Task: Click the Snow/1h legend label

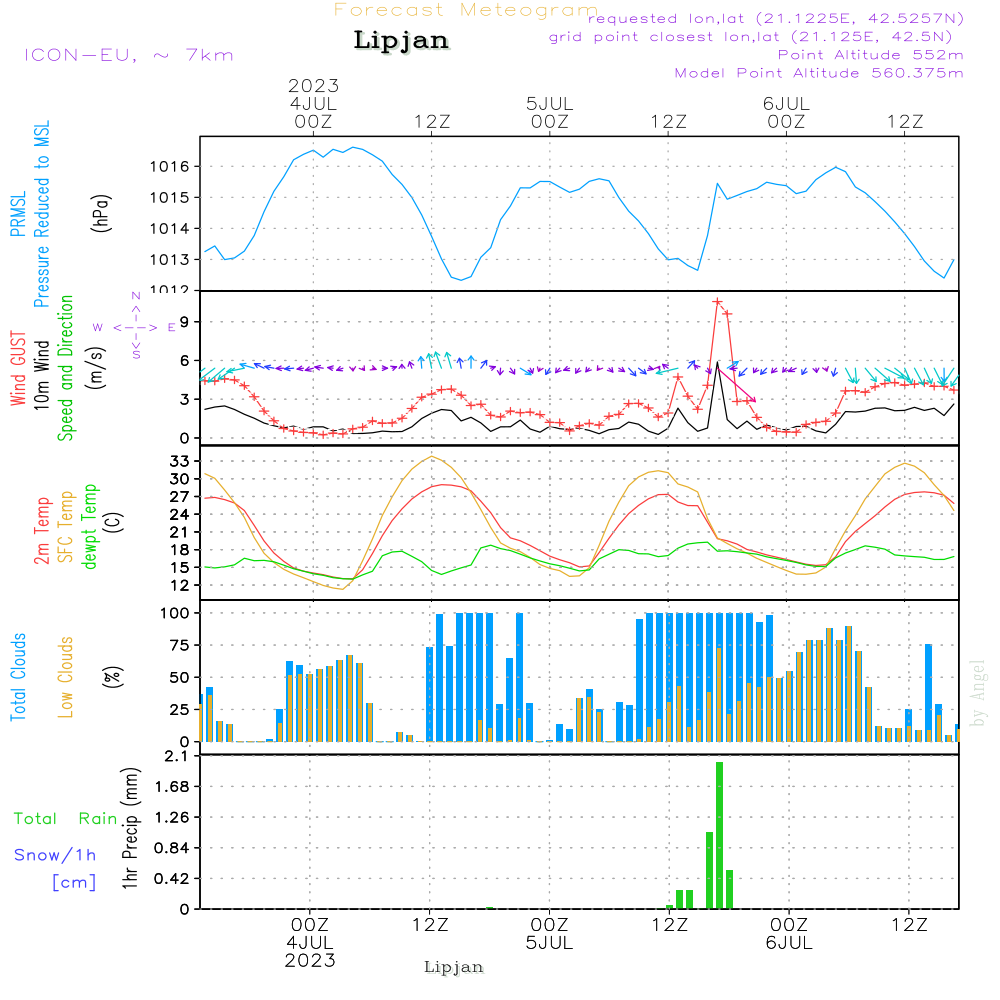Action: point(56,854)
